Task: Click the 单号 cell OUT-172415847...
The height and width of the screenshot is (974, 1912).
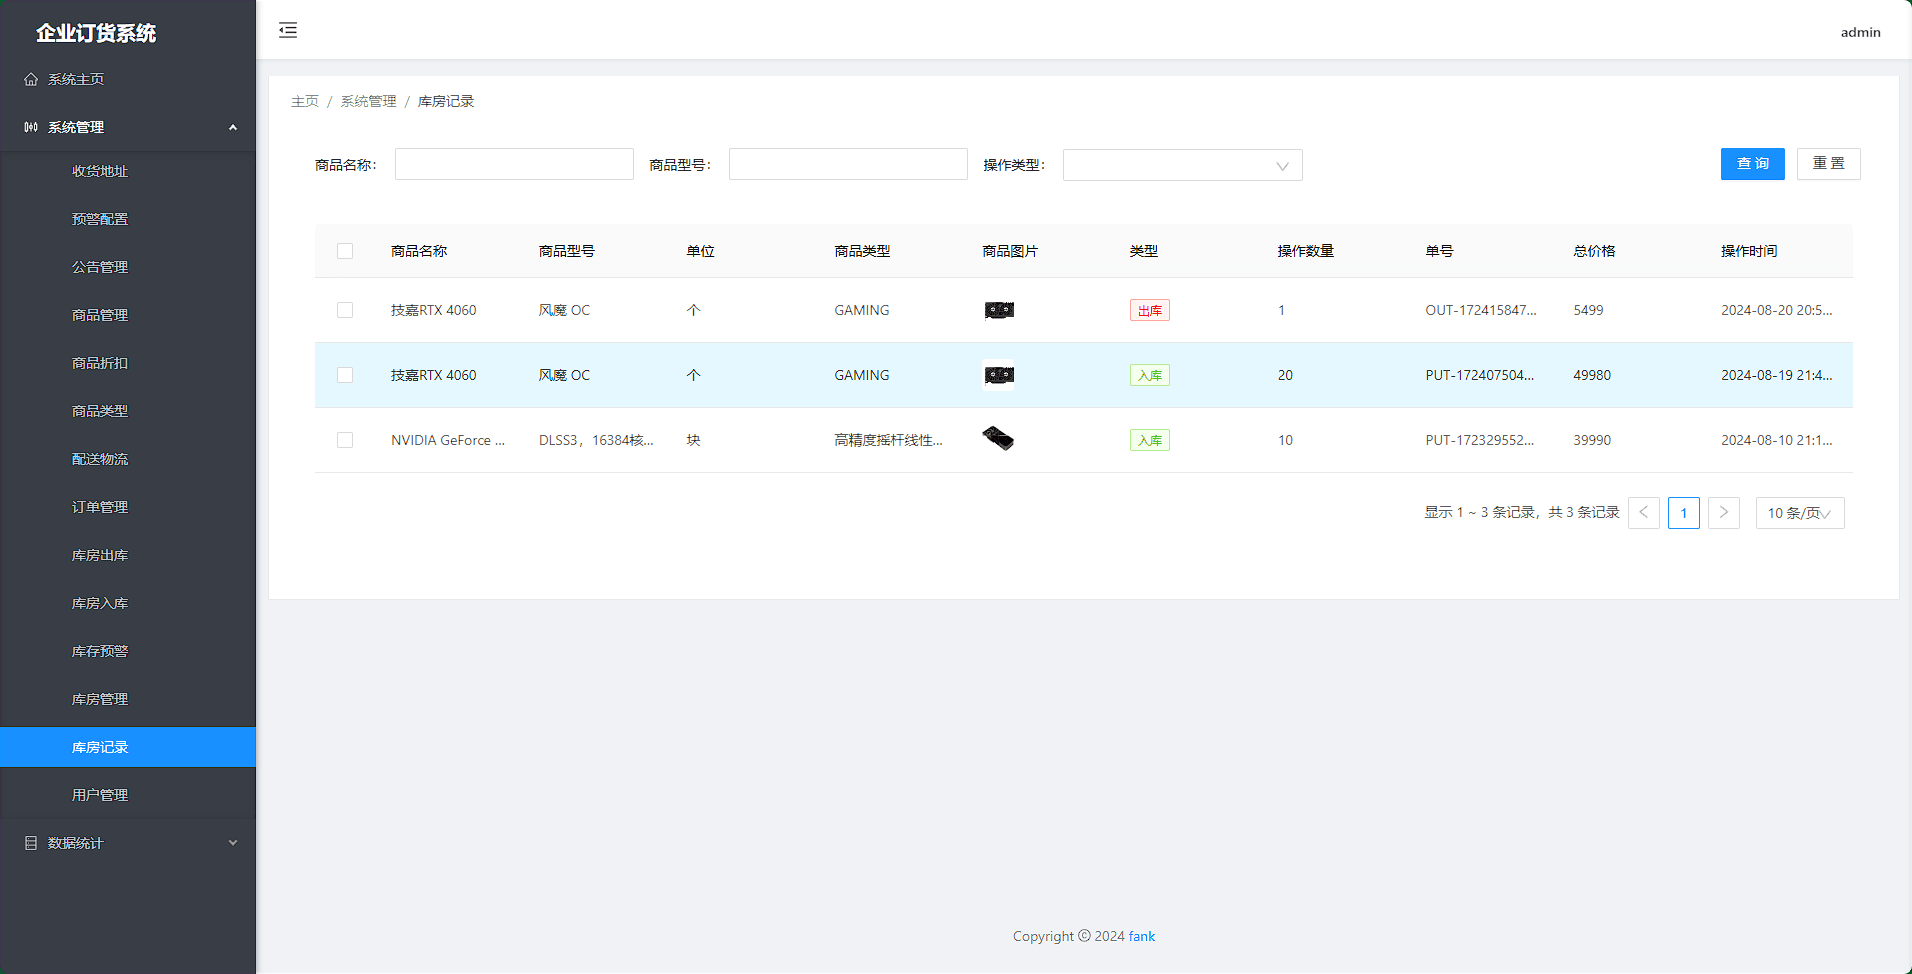Action: point(1481,310)
